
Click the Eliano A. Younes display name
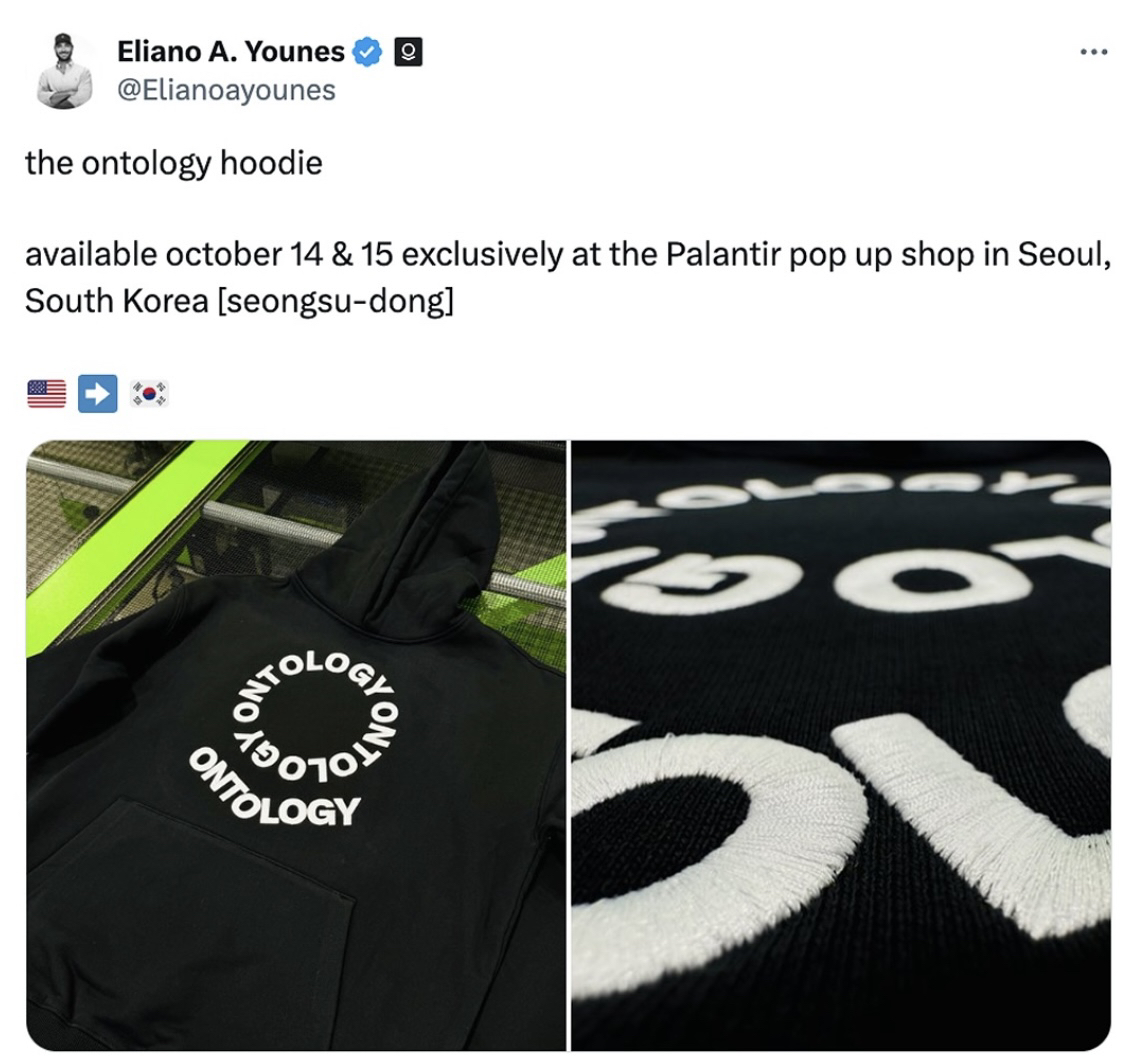pyautogui.click(x=231, y=51)
